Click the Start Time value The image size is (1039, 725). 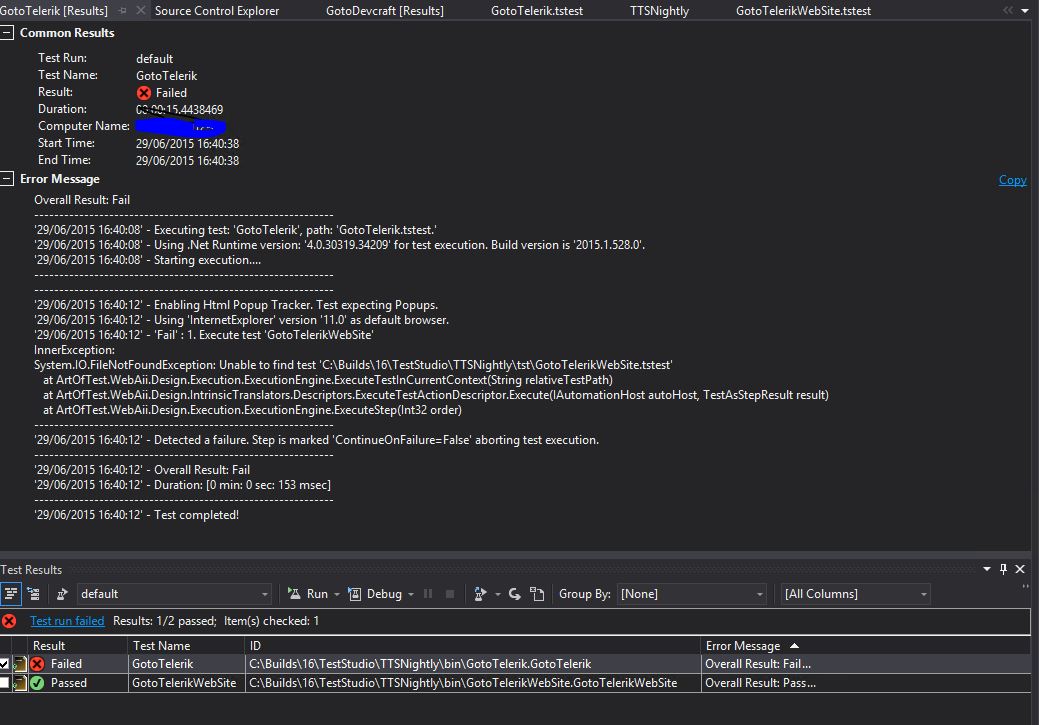coord(188,144)
